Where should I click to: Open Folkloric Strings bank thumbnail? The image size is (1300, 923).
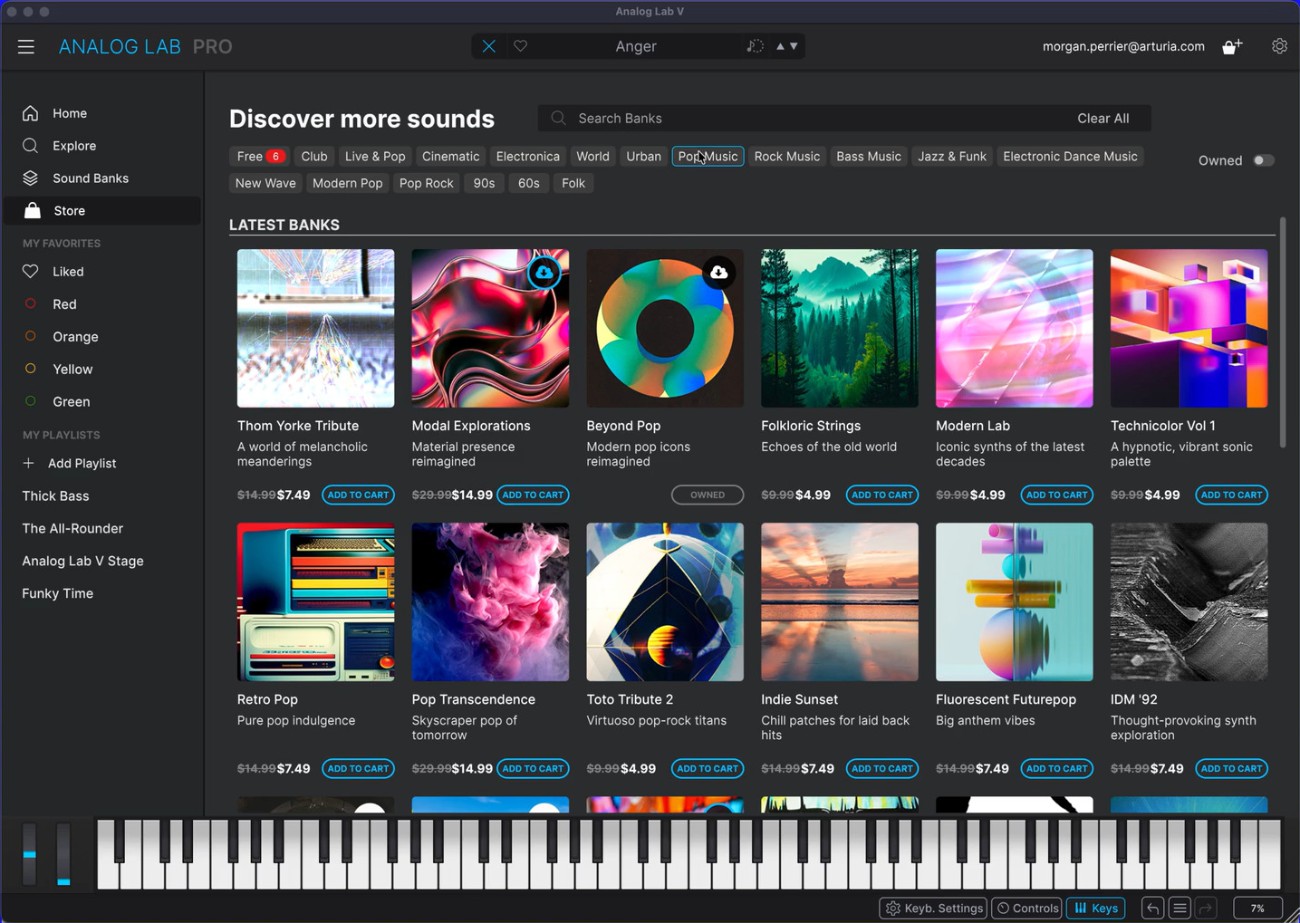[840, 328]
